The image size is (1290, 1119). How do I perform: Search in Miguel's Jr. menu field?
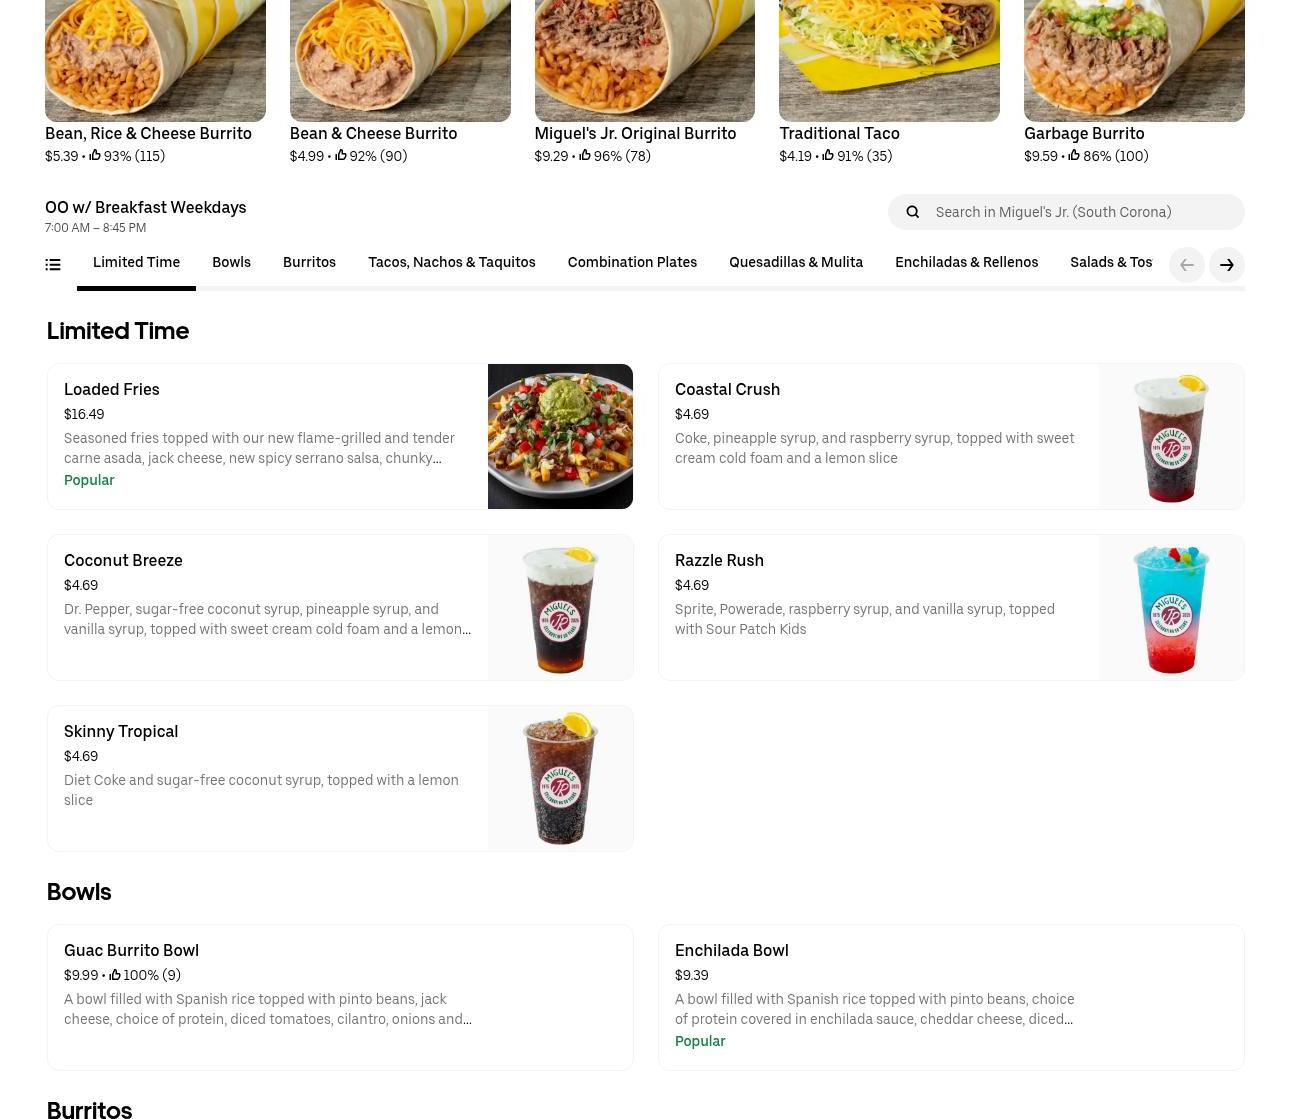point(1066,212)
